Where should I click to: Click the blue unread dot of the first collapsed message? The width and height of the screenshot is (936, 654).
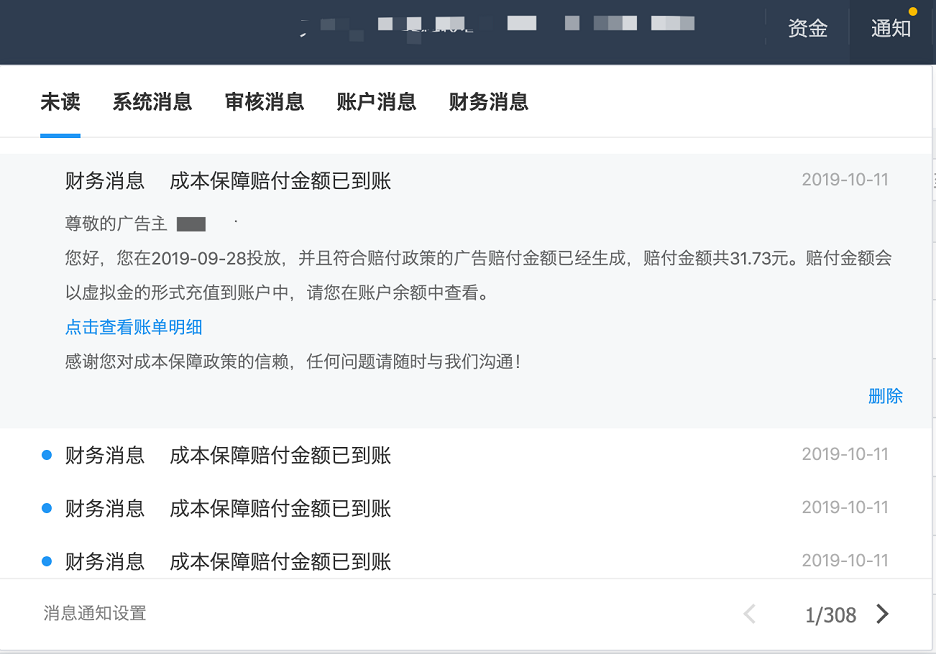(x=46, y=456)
